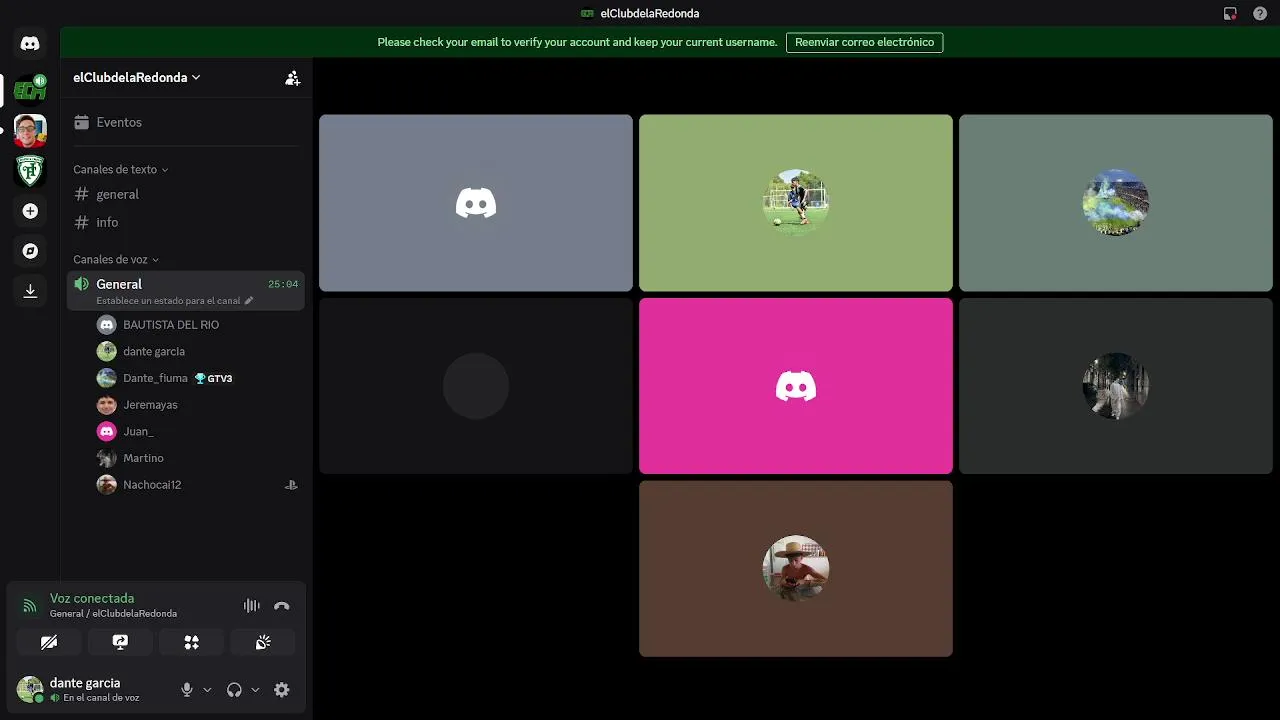Open the soundboard button
The image size is (1280, 720).
pos(263,642)
